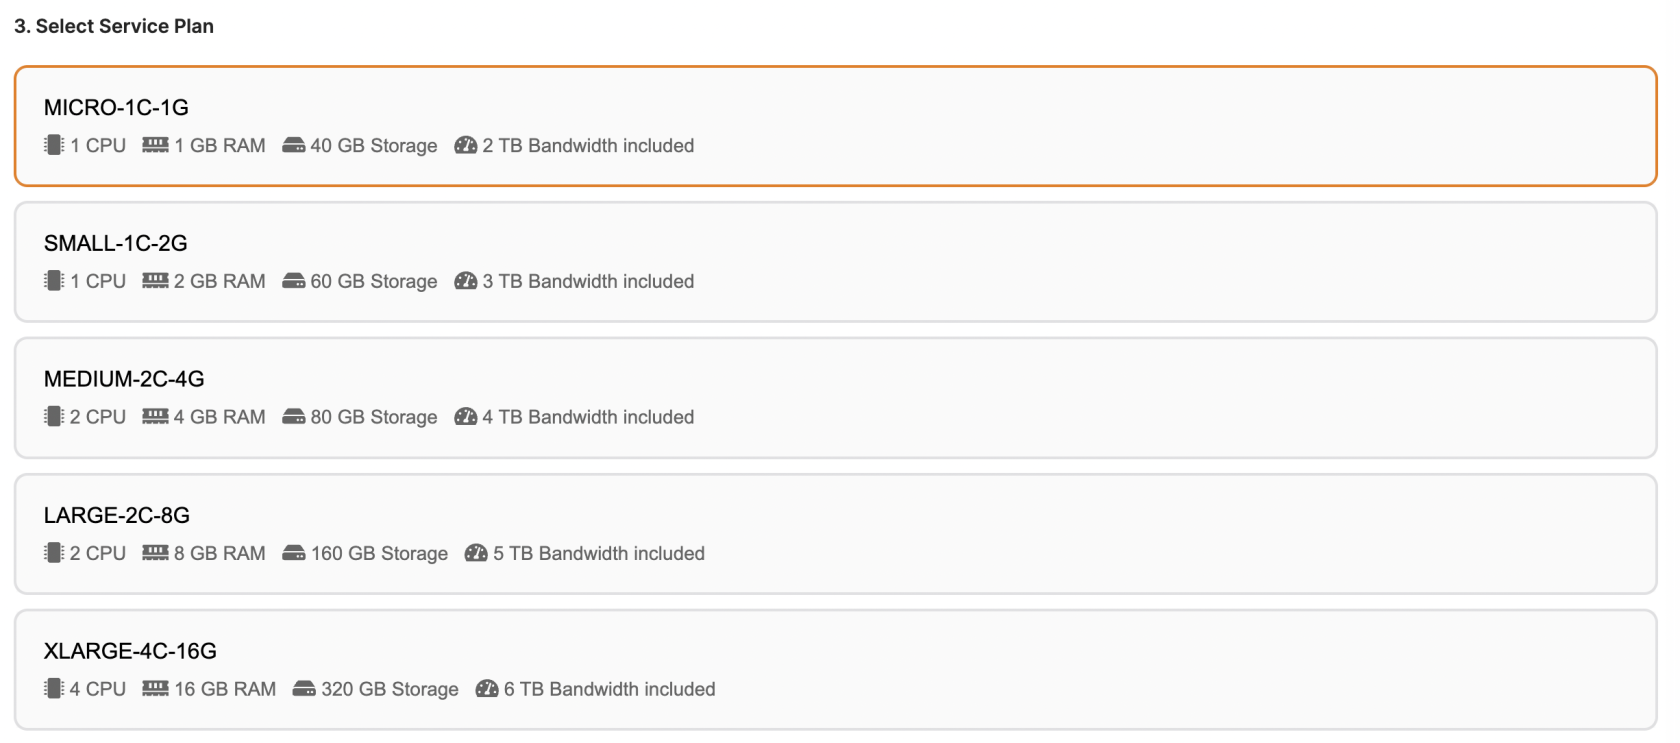This screenshot has width=1680, height=743.
Task: Select the MEDIUM-2C-4G service plan
Action: click(840, 397)
